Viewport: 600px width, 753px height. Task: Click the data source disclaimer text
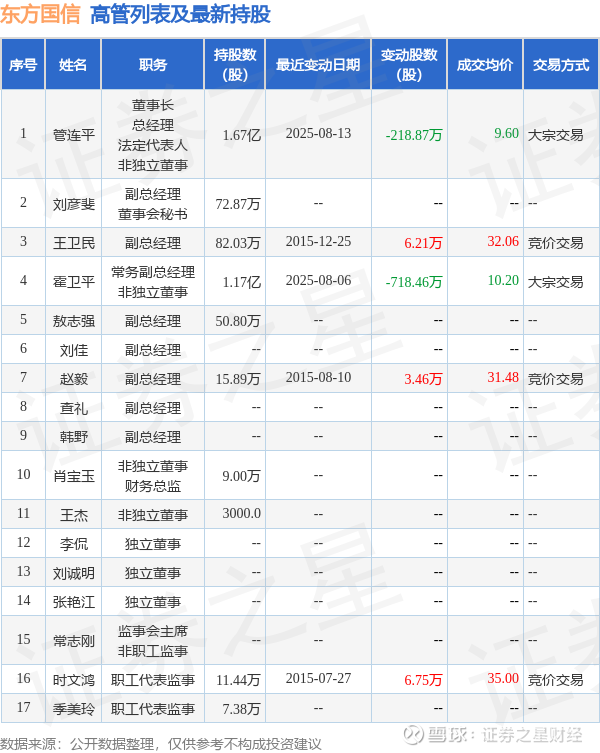coord(160,744)
